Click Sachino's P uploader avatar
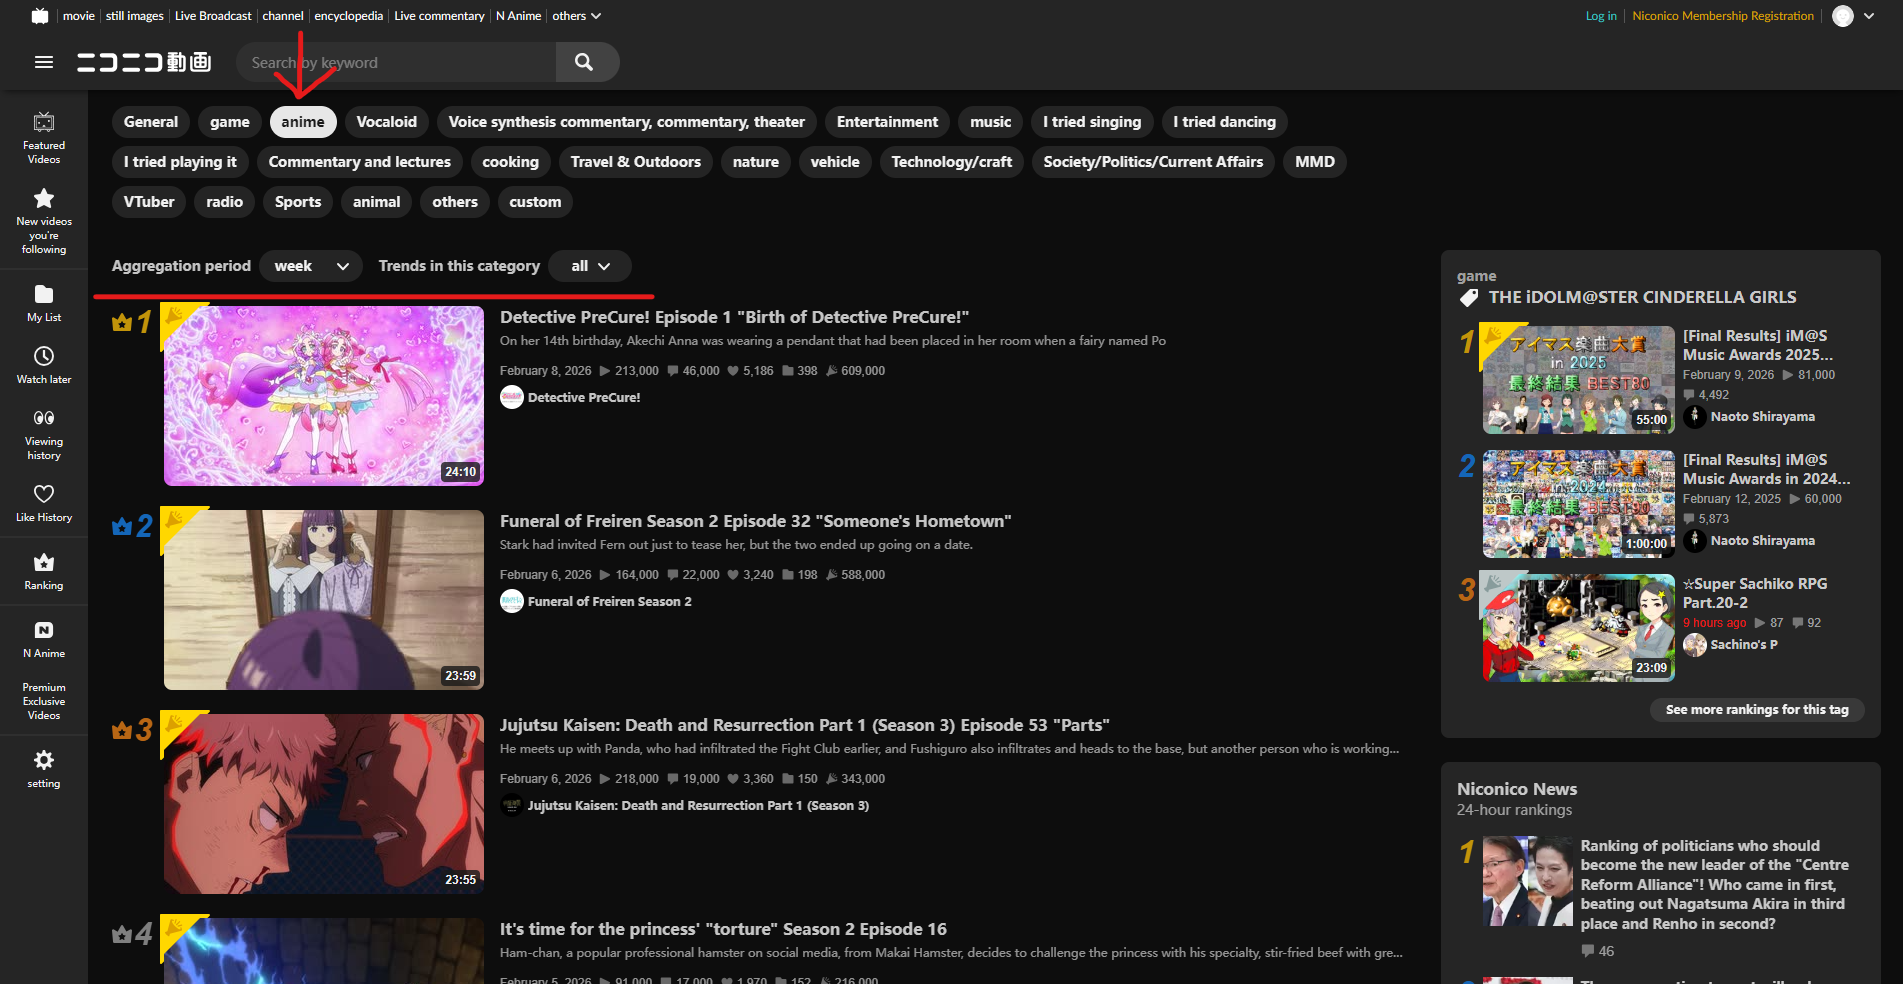1903x984 pixels. [x=1695, y=645]
